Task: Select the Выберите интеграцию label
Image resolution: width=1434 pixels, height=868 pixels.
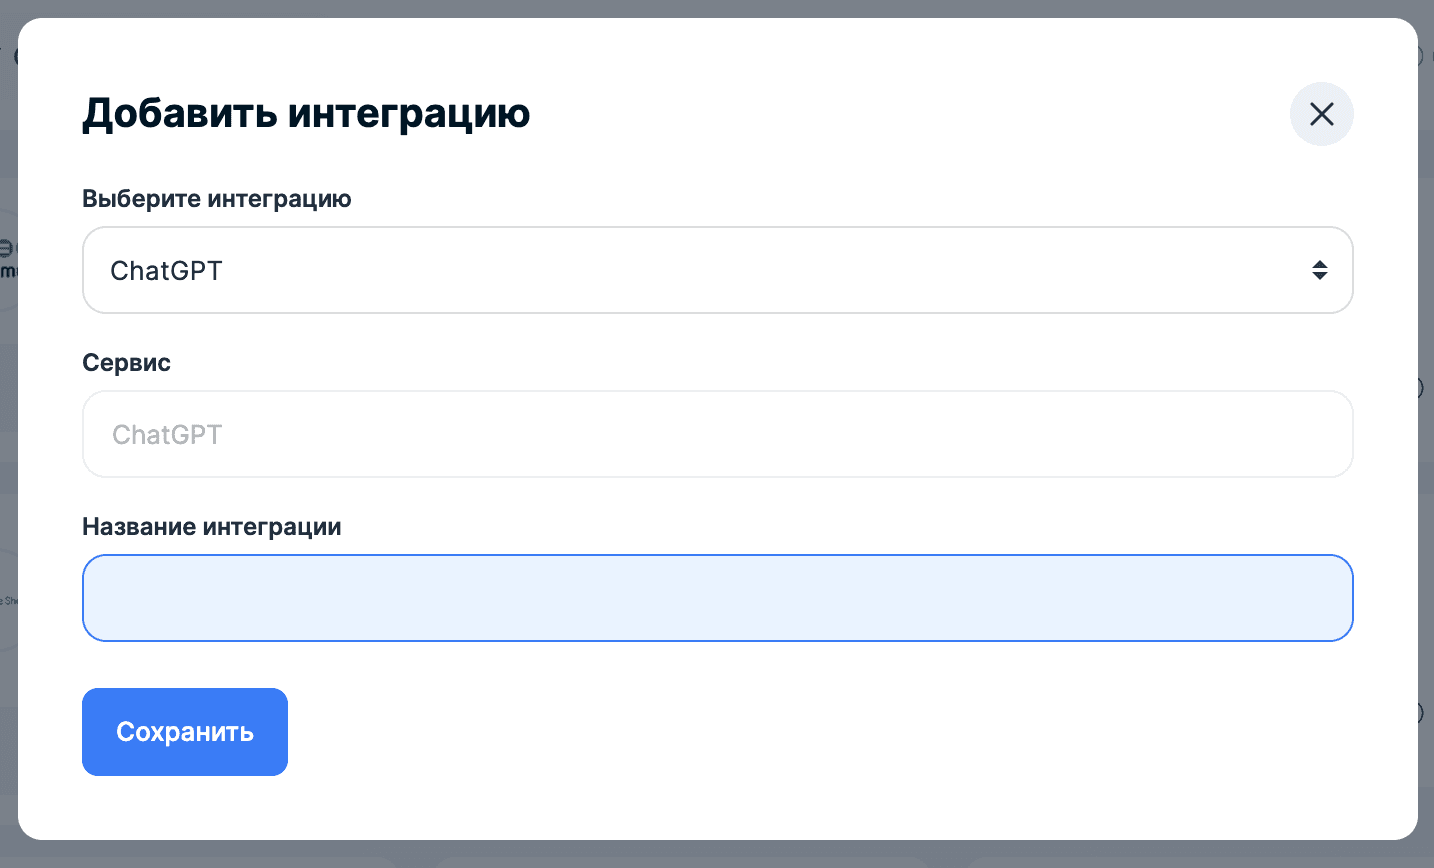Action: point(216,199)
